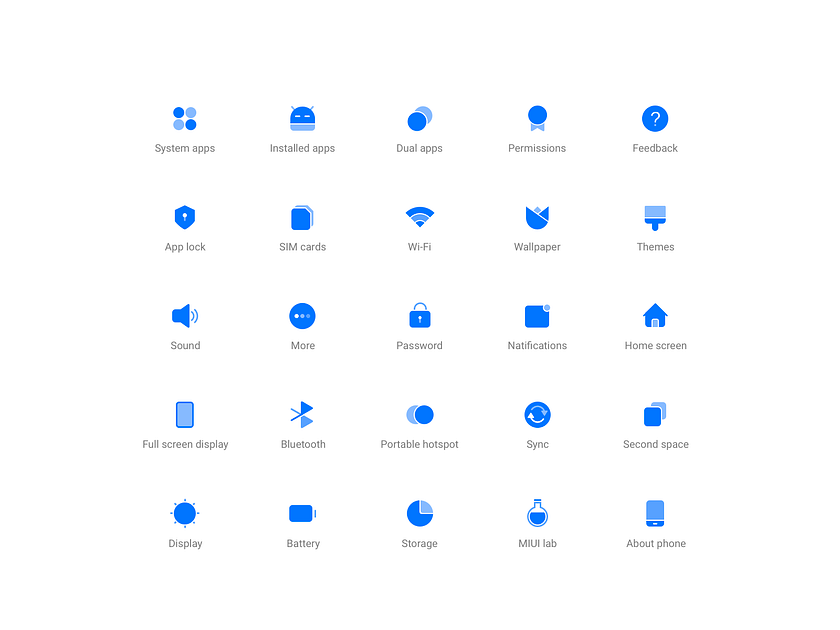Select the Themes brush icon
840x630 pixels.
pyautogui.click(x=655, y=217)
